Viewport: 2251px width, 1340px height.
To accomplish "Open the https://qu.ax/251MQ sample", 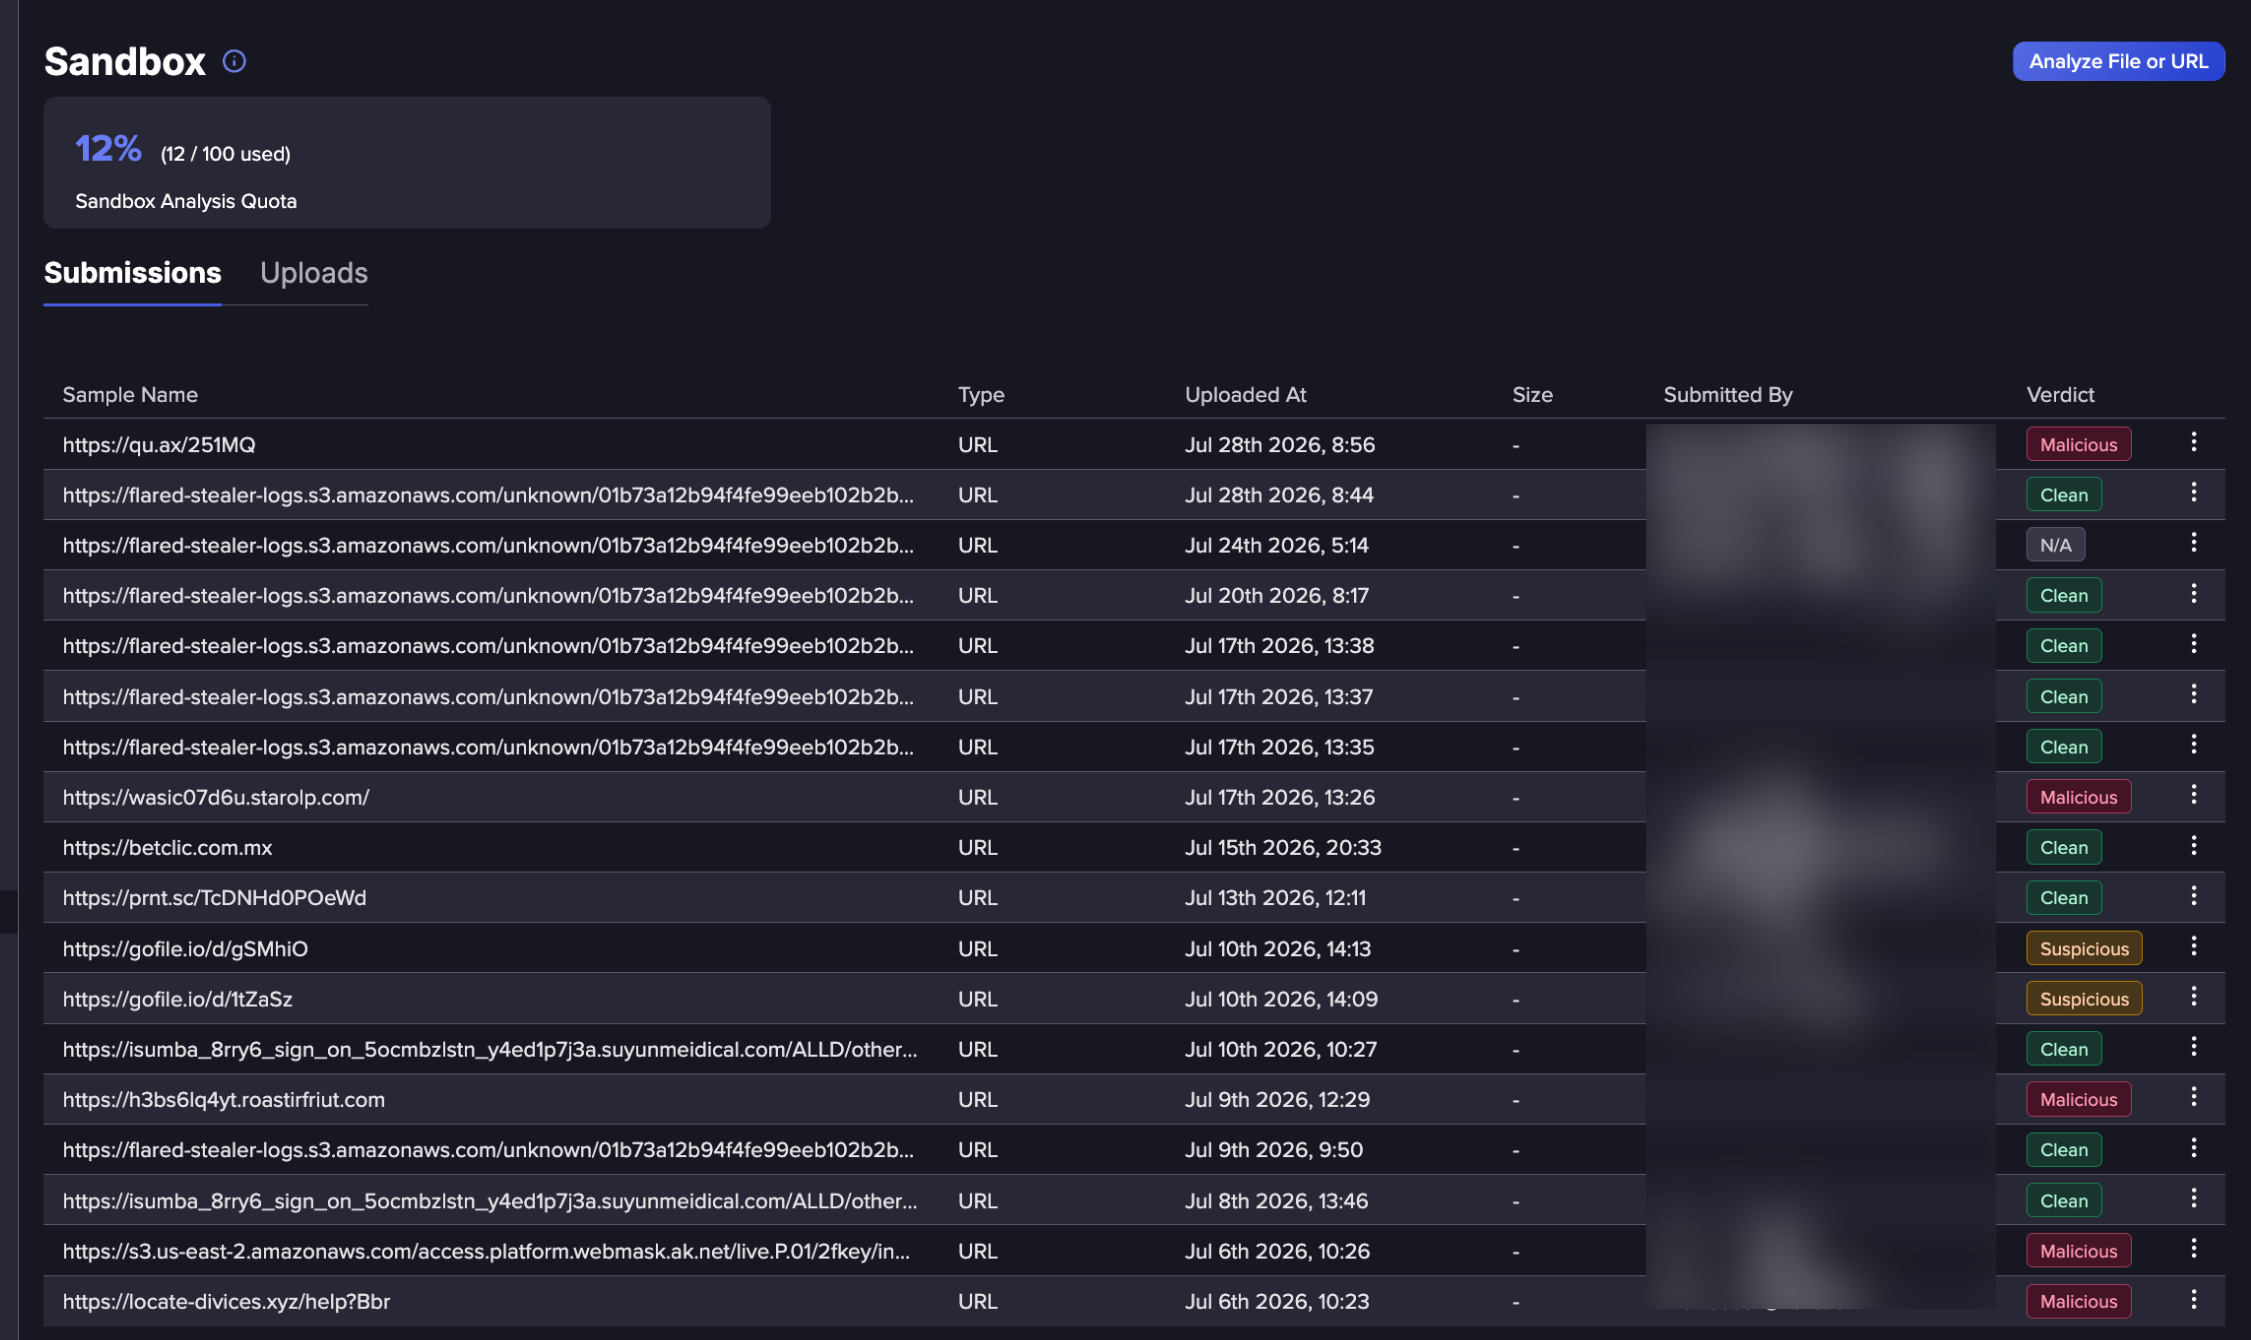I will [159, 445].
